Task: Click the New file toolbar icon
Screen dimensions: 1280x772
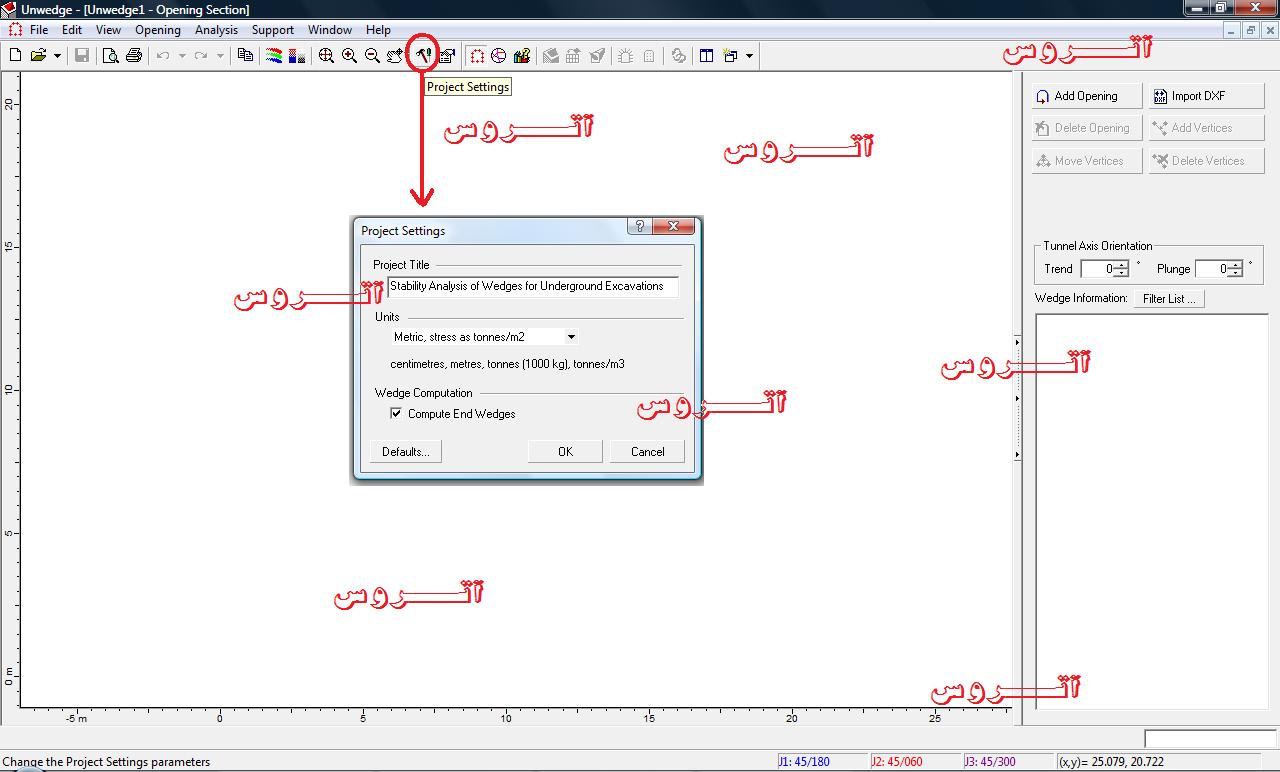Action: point(15,56)
